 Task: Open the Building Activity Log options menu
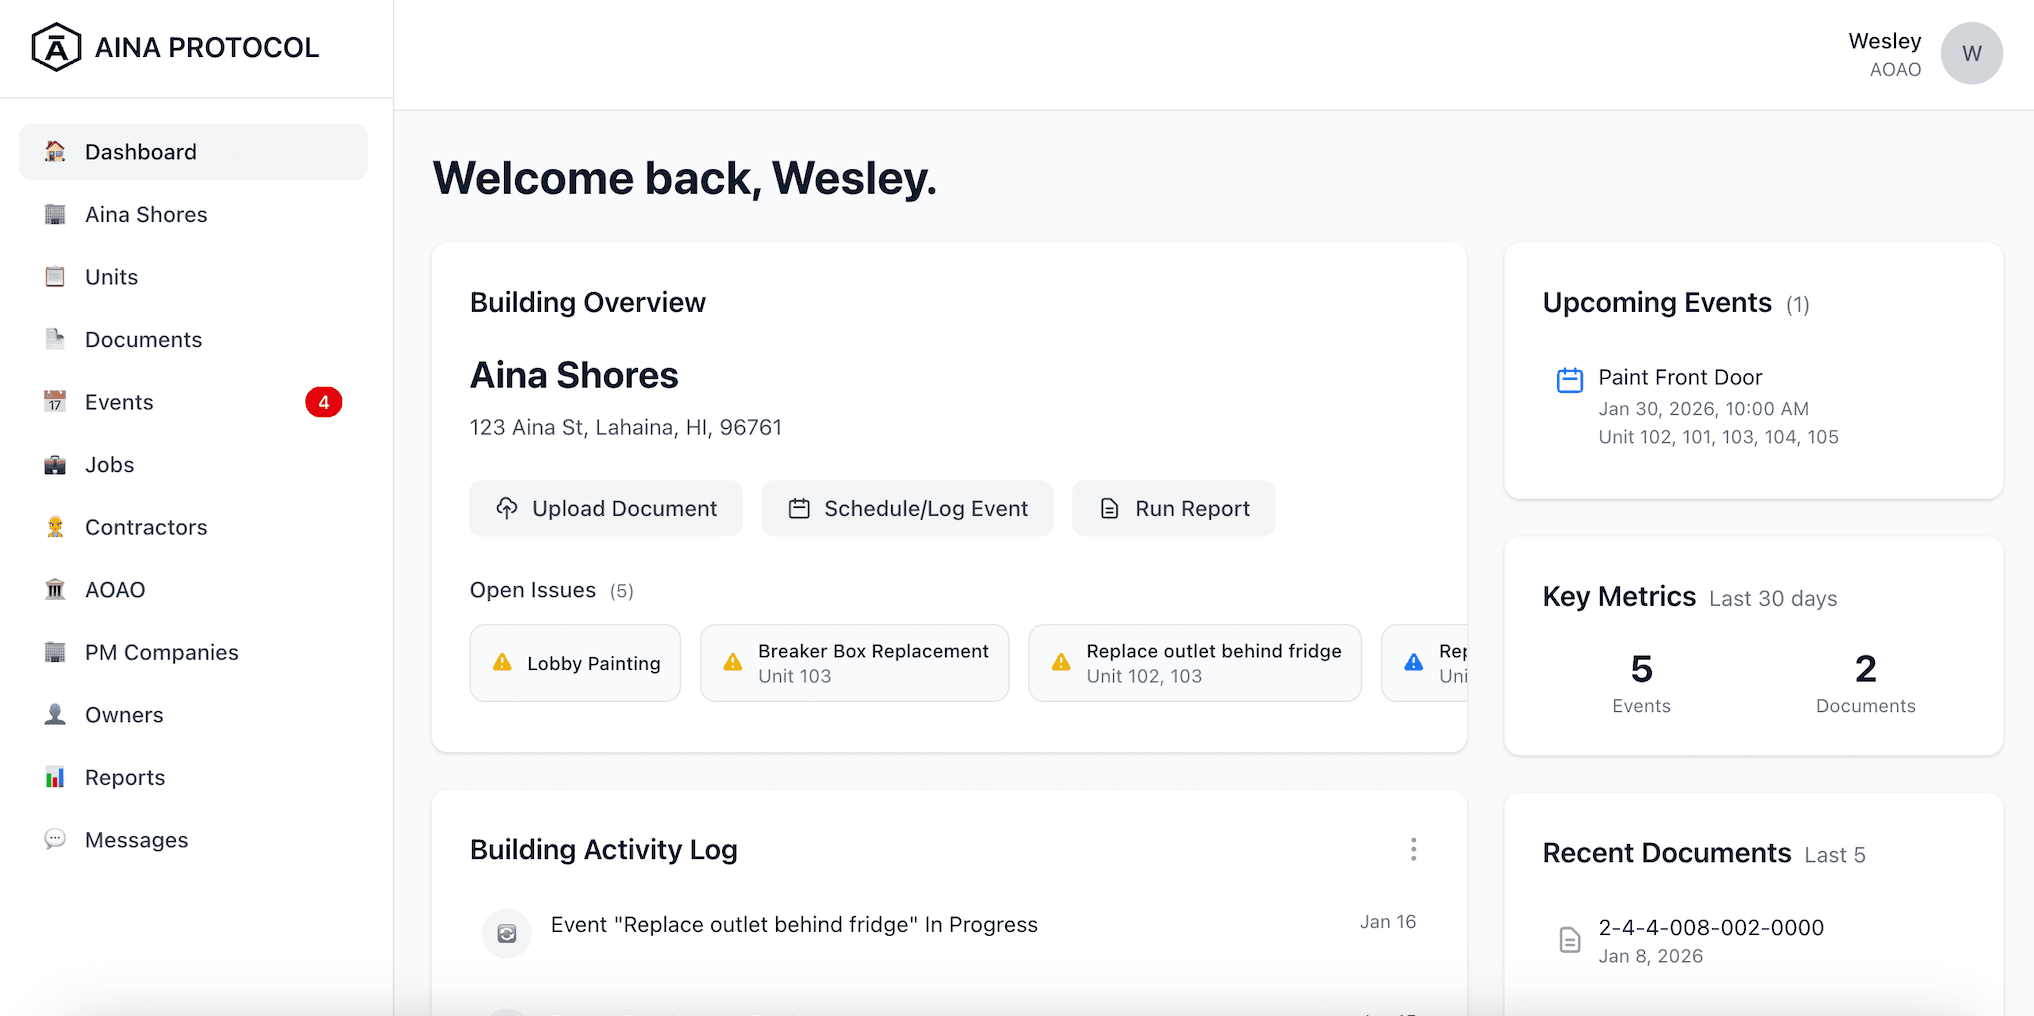coord(1413,849)
